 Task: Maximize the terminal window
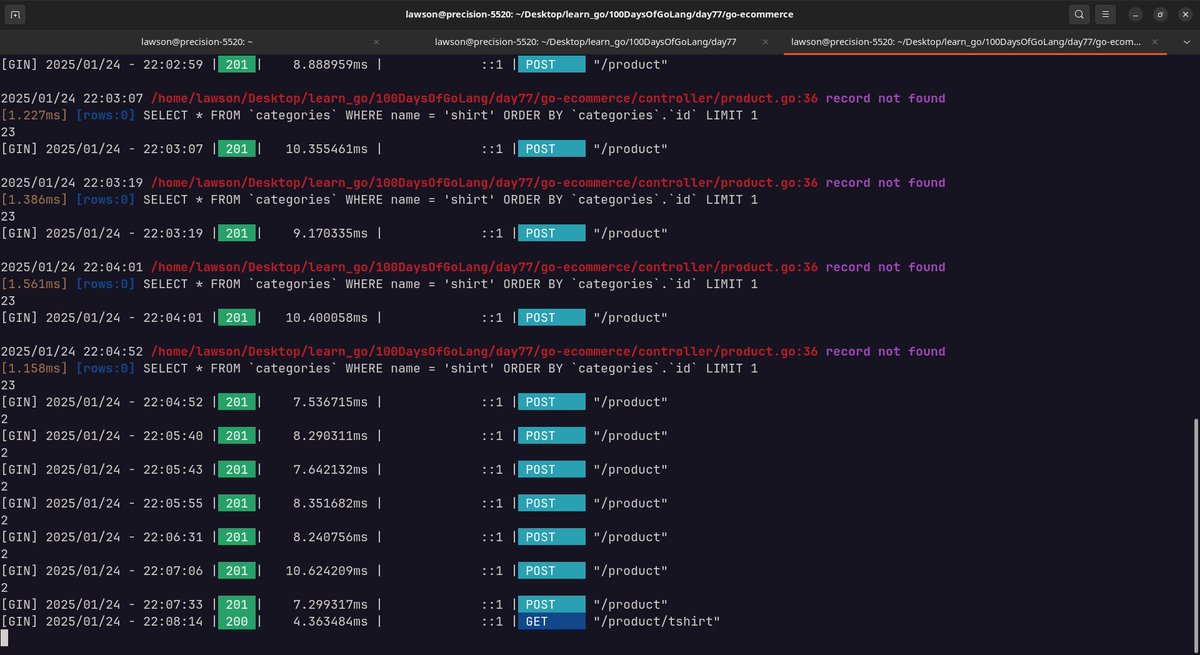[1159, 14]
